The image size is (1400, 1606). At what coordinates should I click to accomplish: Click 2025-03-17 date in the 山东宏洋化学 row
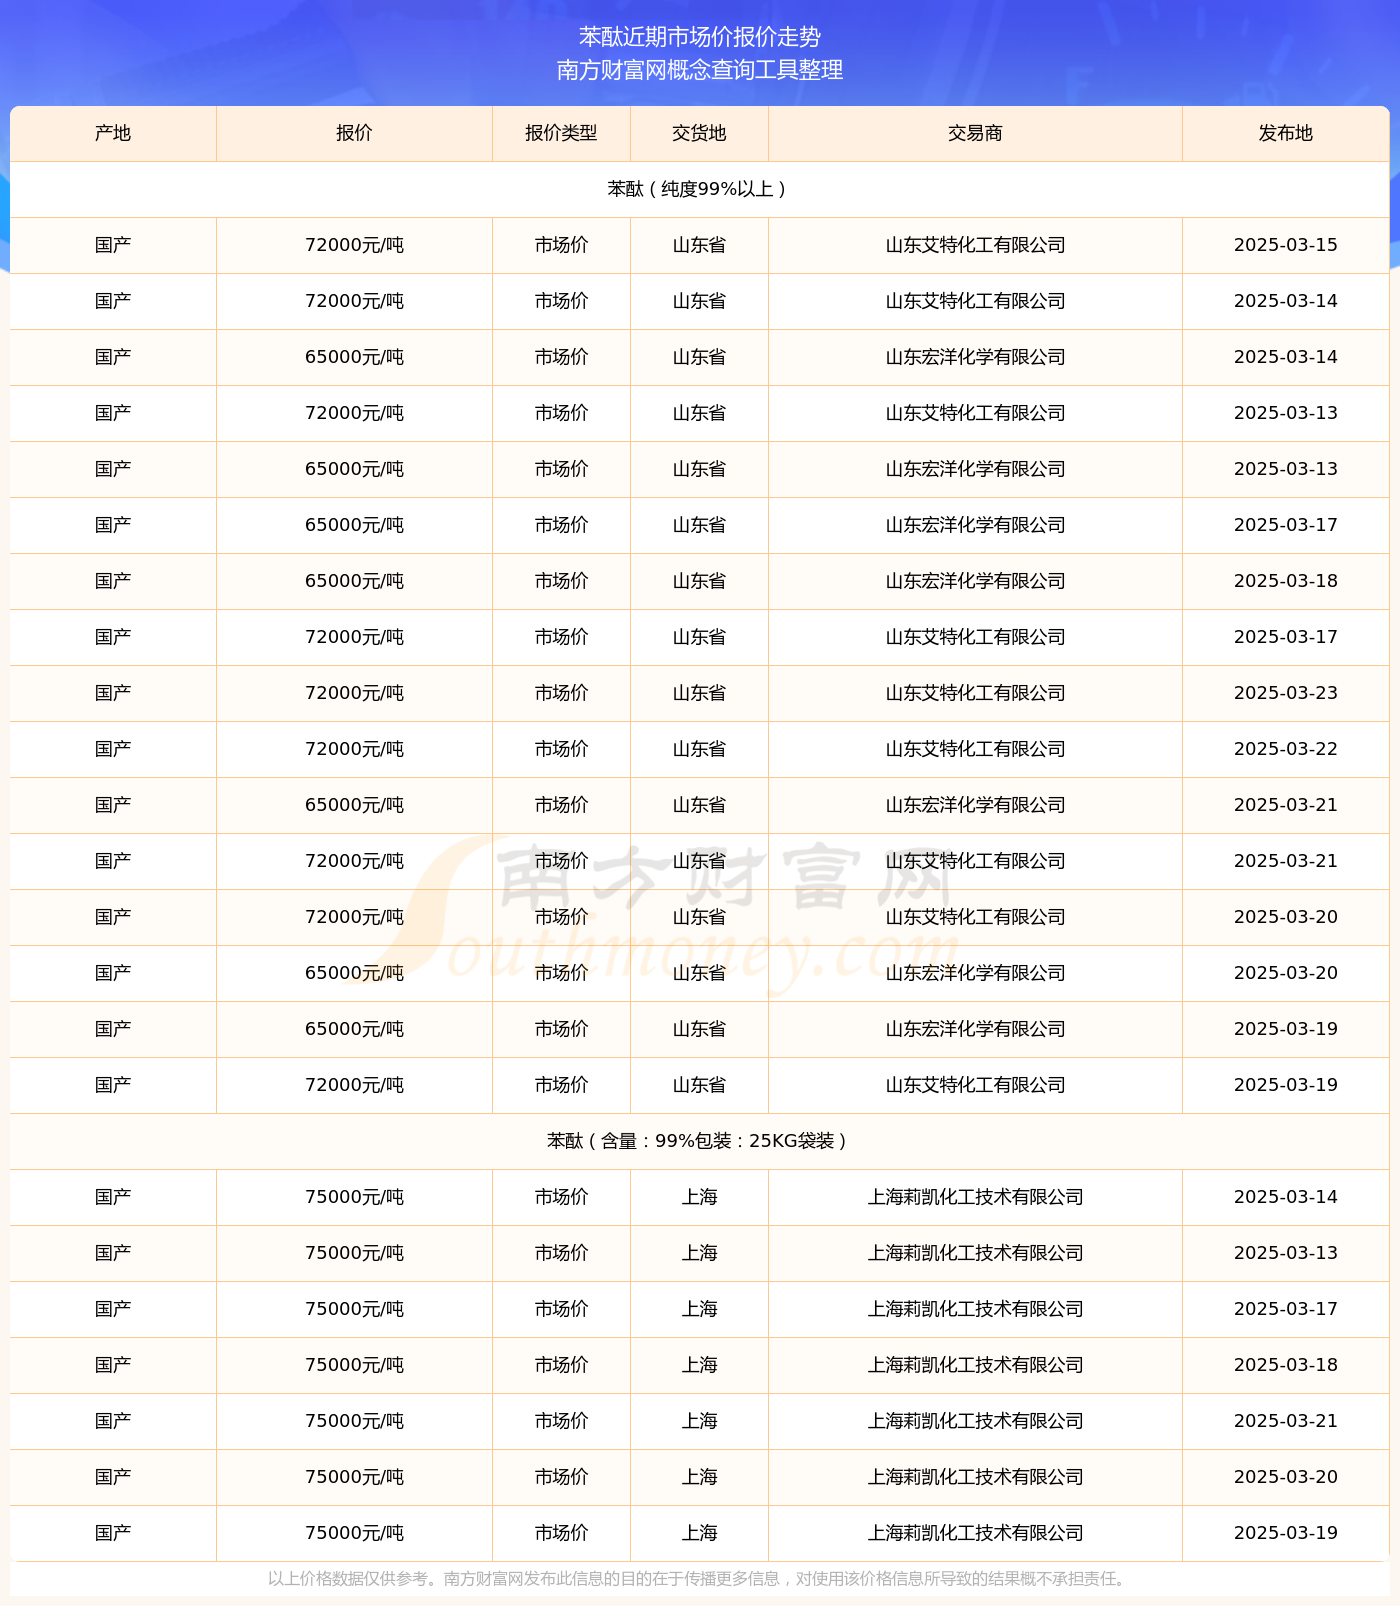(1285, 525)
